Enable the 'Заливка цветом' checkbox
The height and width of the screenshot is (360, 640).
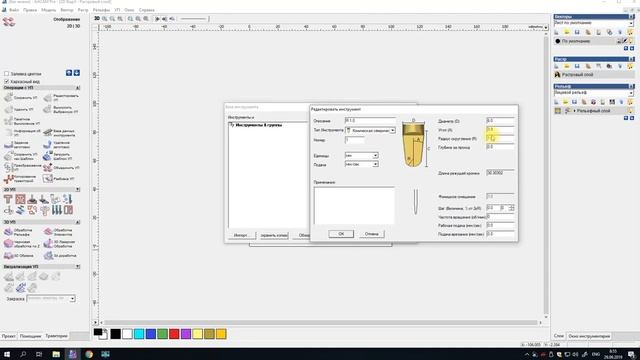tap(7, 74)
